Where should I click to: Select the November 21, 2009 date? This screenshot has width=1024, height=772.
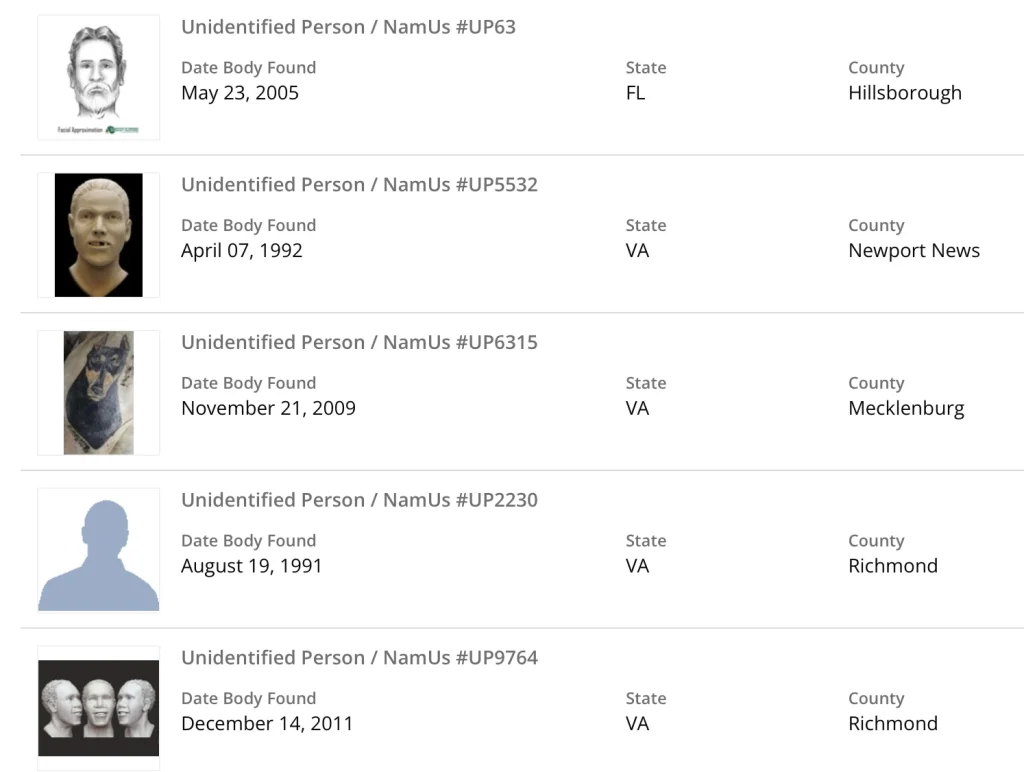(x=268, y=408)
